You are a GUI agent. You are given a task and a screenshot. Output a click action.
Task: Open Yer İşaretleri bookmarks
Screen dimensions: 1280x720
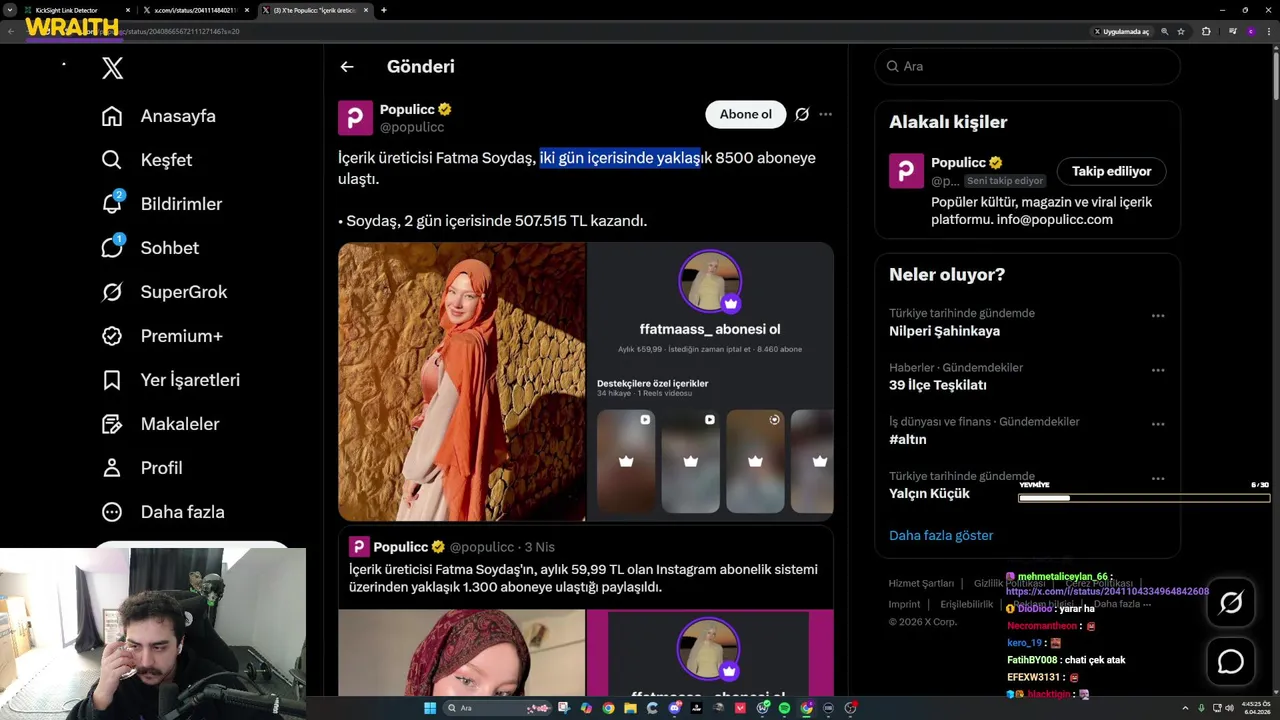pyautogui.click(x=171, y=380)
